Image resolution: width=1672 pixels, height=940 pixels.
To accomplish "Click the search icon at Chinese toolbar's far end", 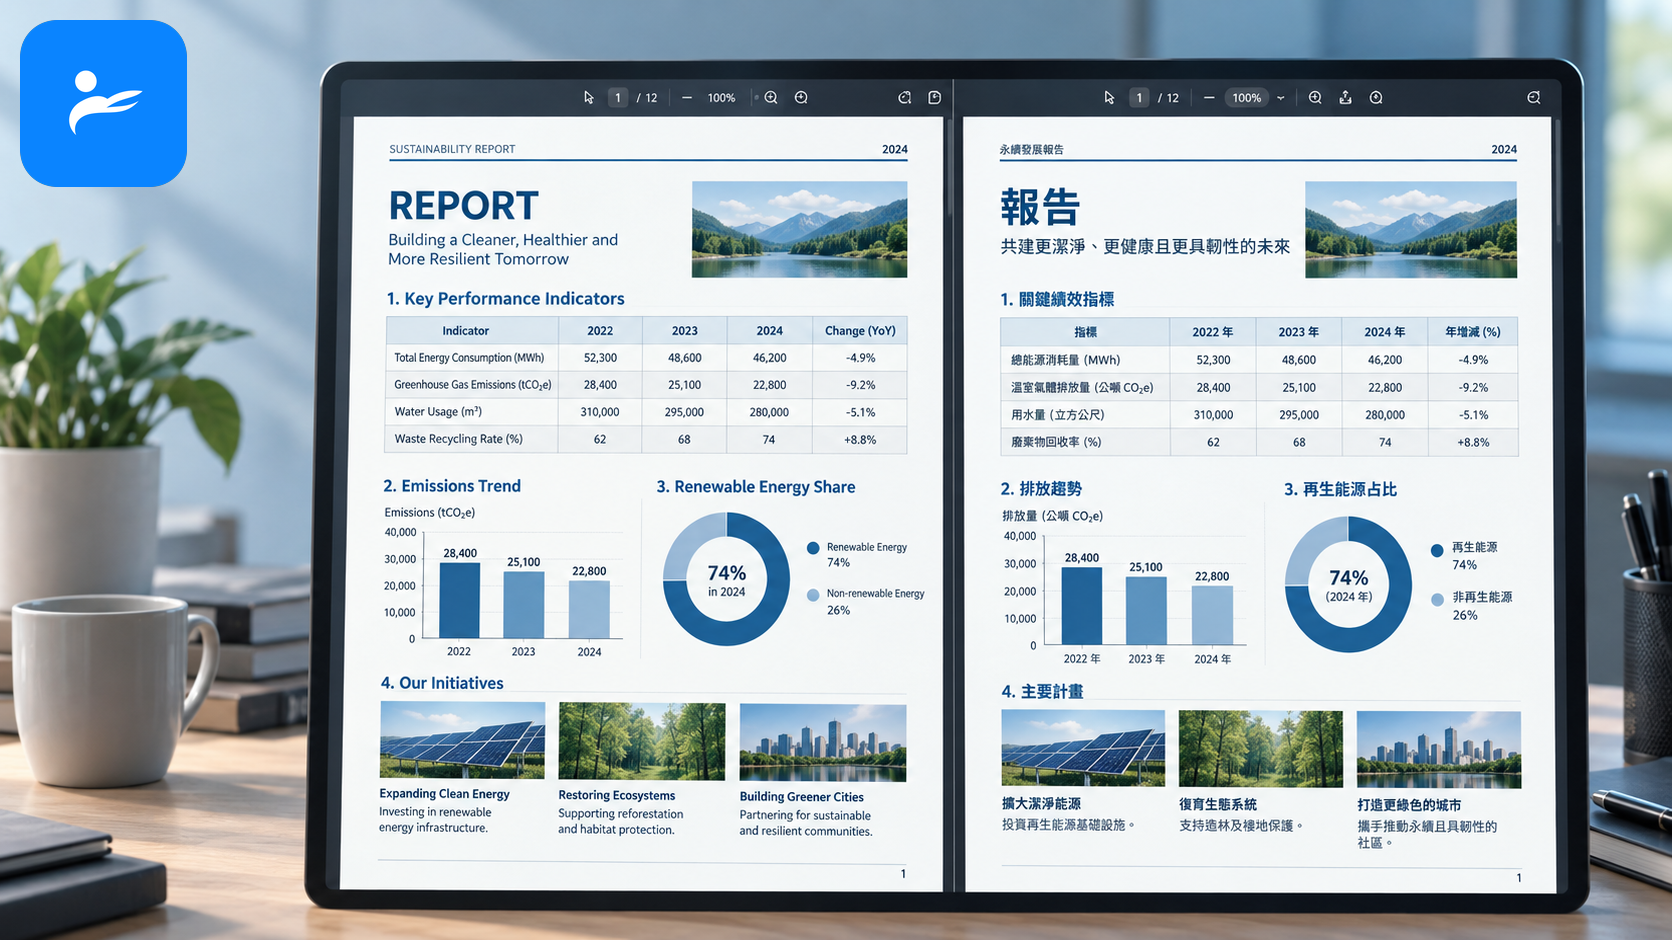I will (x=1534, y=98).
